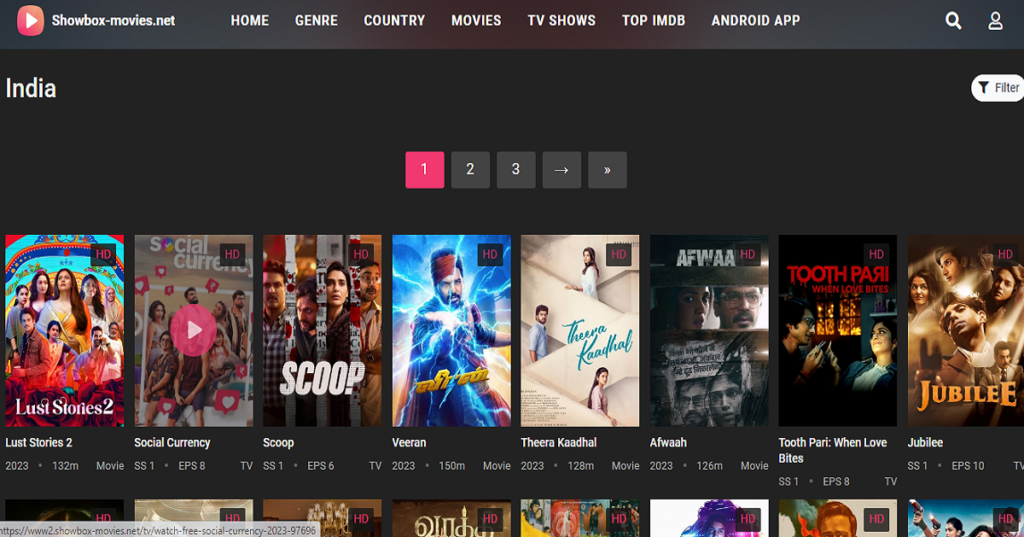Open the Filter button
The height and width of the screenshot is (537, 1024).
pos(998,88)
